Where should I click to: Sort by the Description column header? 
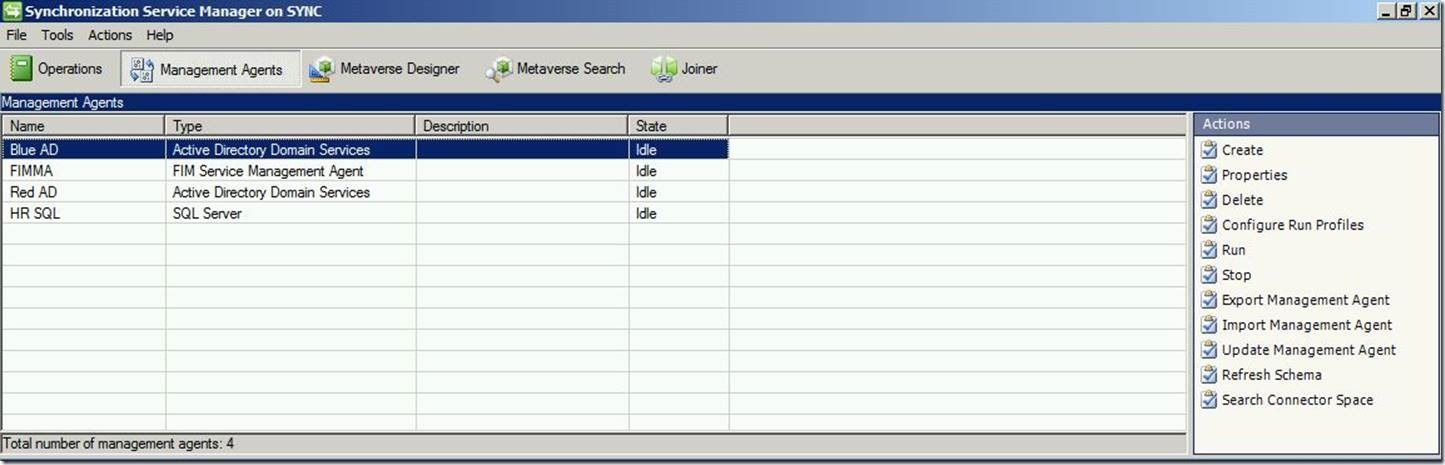pyautogui.click(x=522, y=126)
